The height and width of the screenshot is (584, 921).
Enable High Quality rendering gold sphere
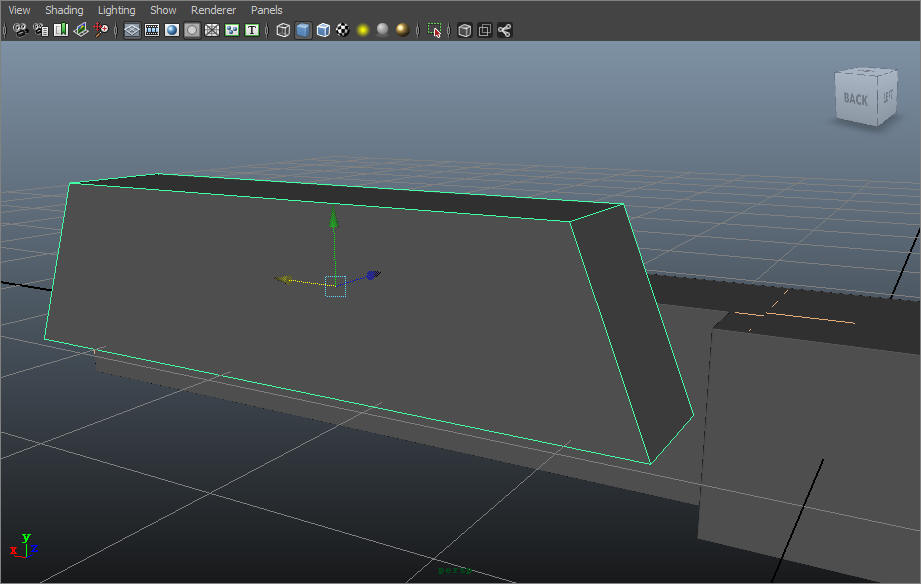(402, 30)
